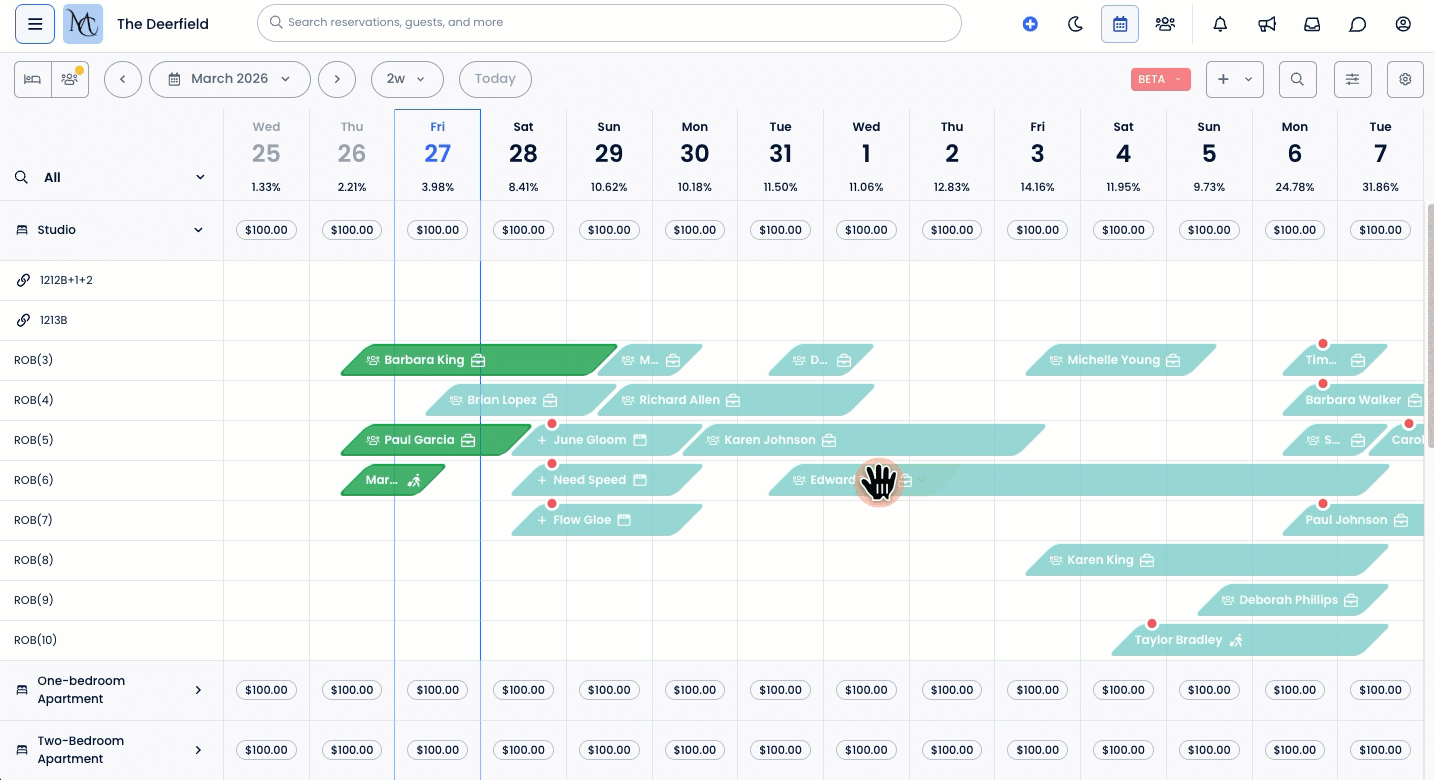Click the blue plus quick-add icon

click(1030, 24)
